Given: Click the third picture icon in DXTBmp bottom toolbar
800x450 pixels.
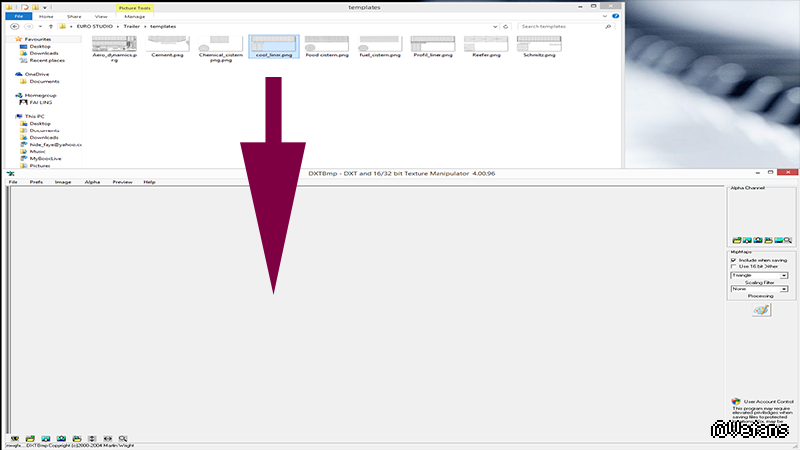Looking at the screenshot, I should 46,438.
